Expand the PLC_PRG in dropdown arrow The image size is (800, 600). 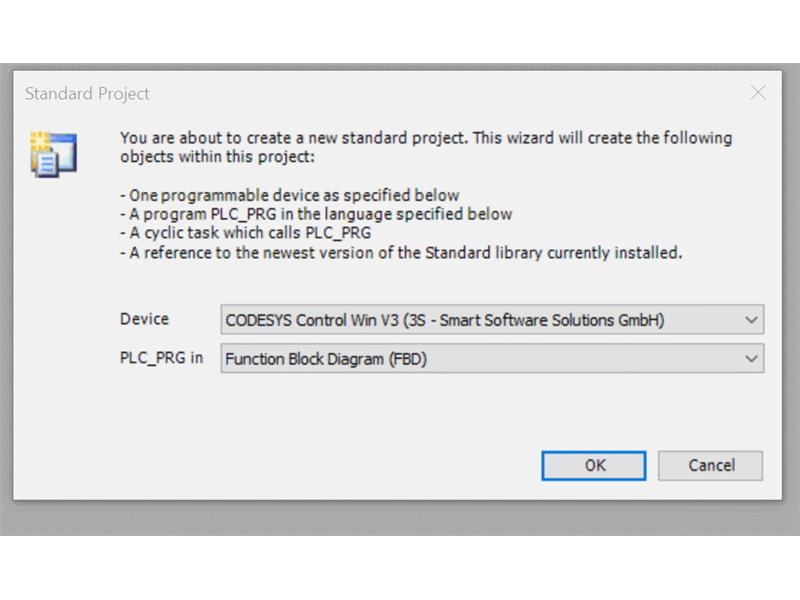751,359
